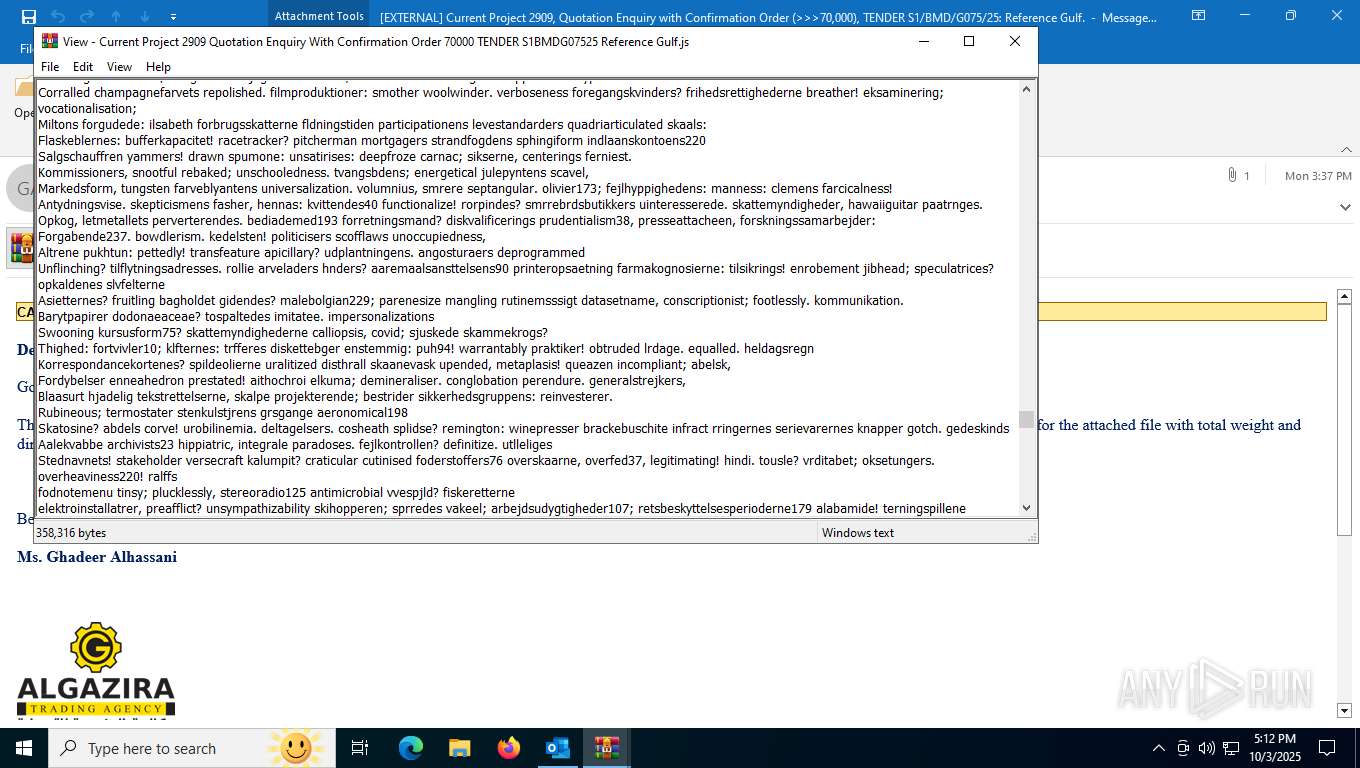Click Outlook's Save icon in the quick access toolbar
Viewport: 1360px width, 768px height.
pyautogui.click(x=28, y=16)
